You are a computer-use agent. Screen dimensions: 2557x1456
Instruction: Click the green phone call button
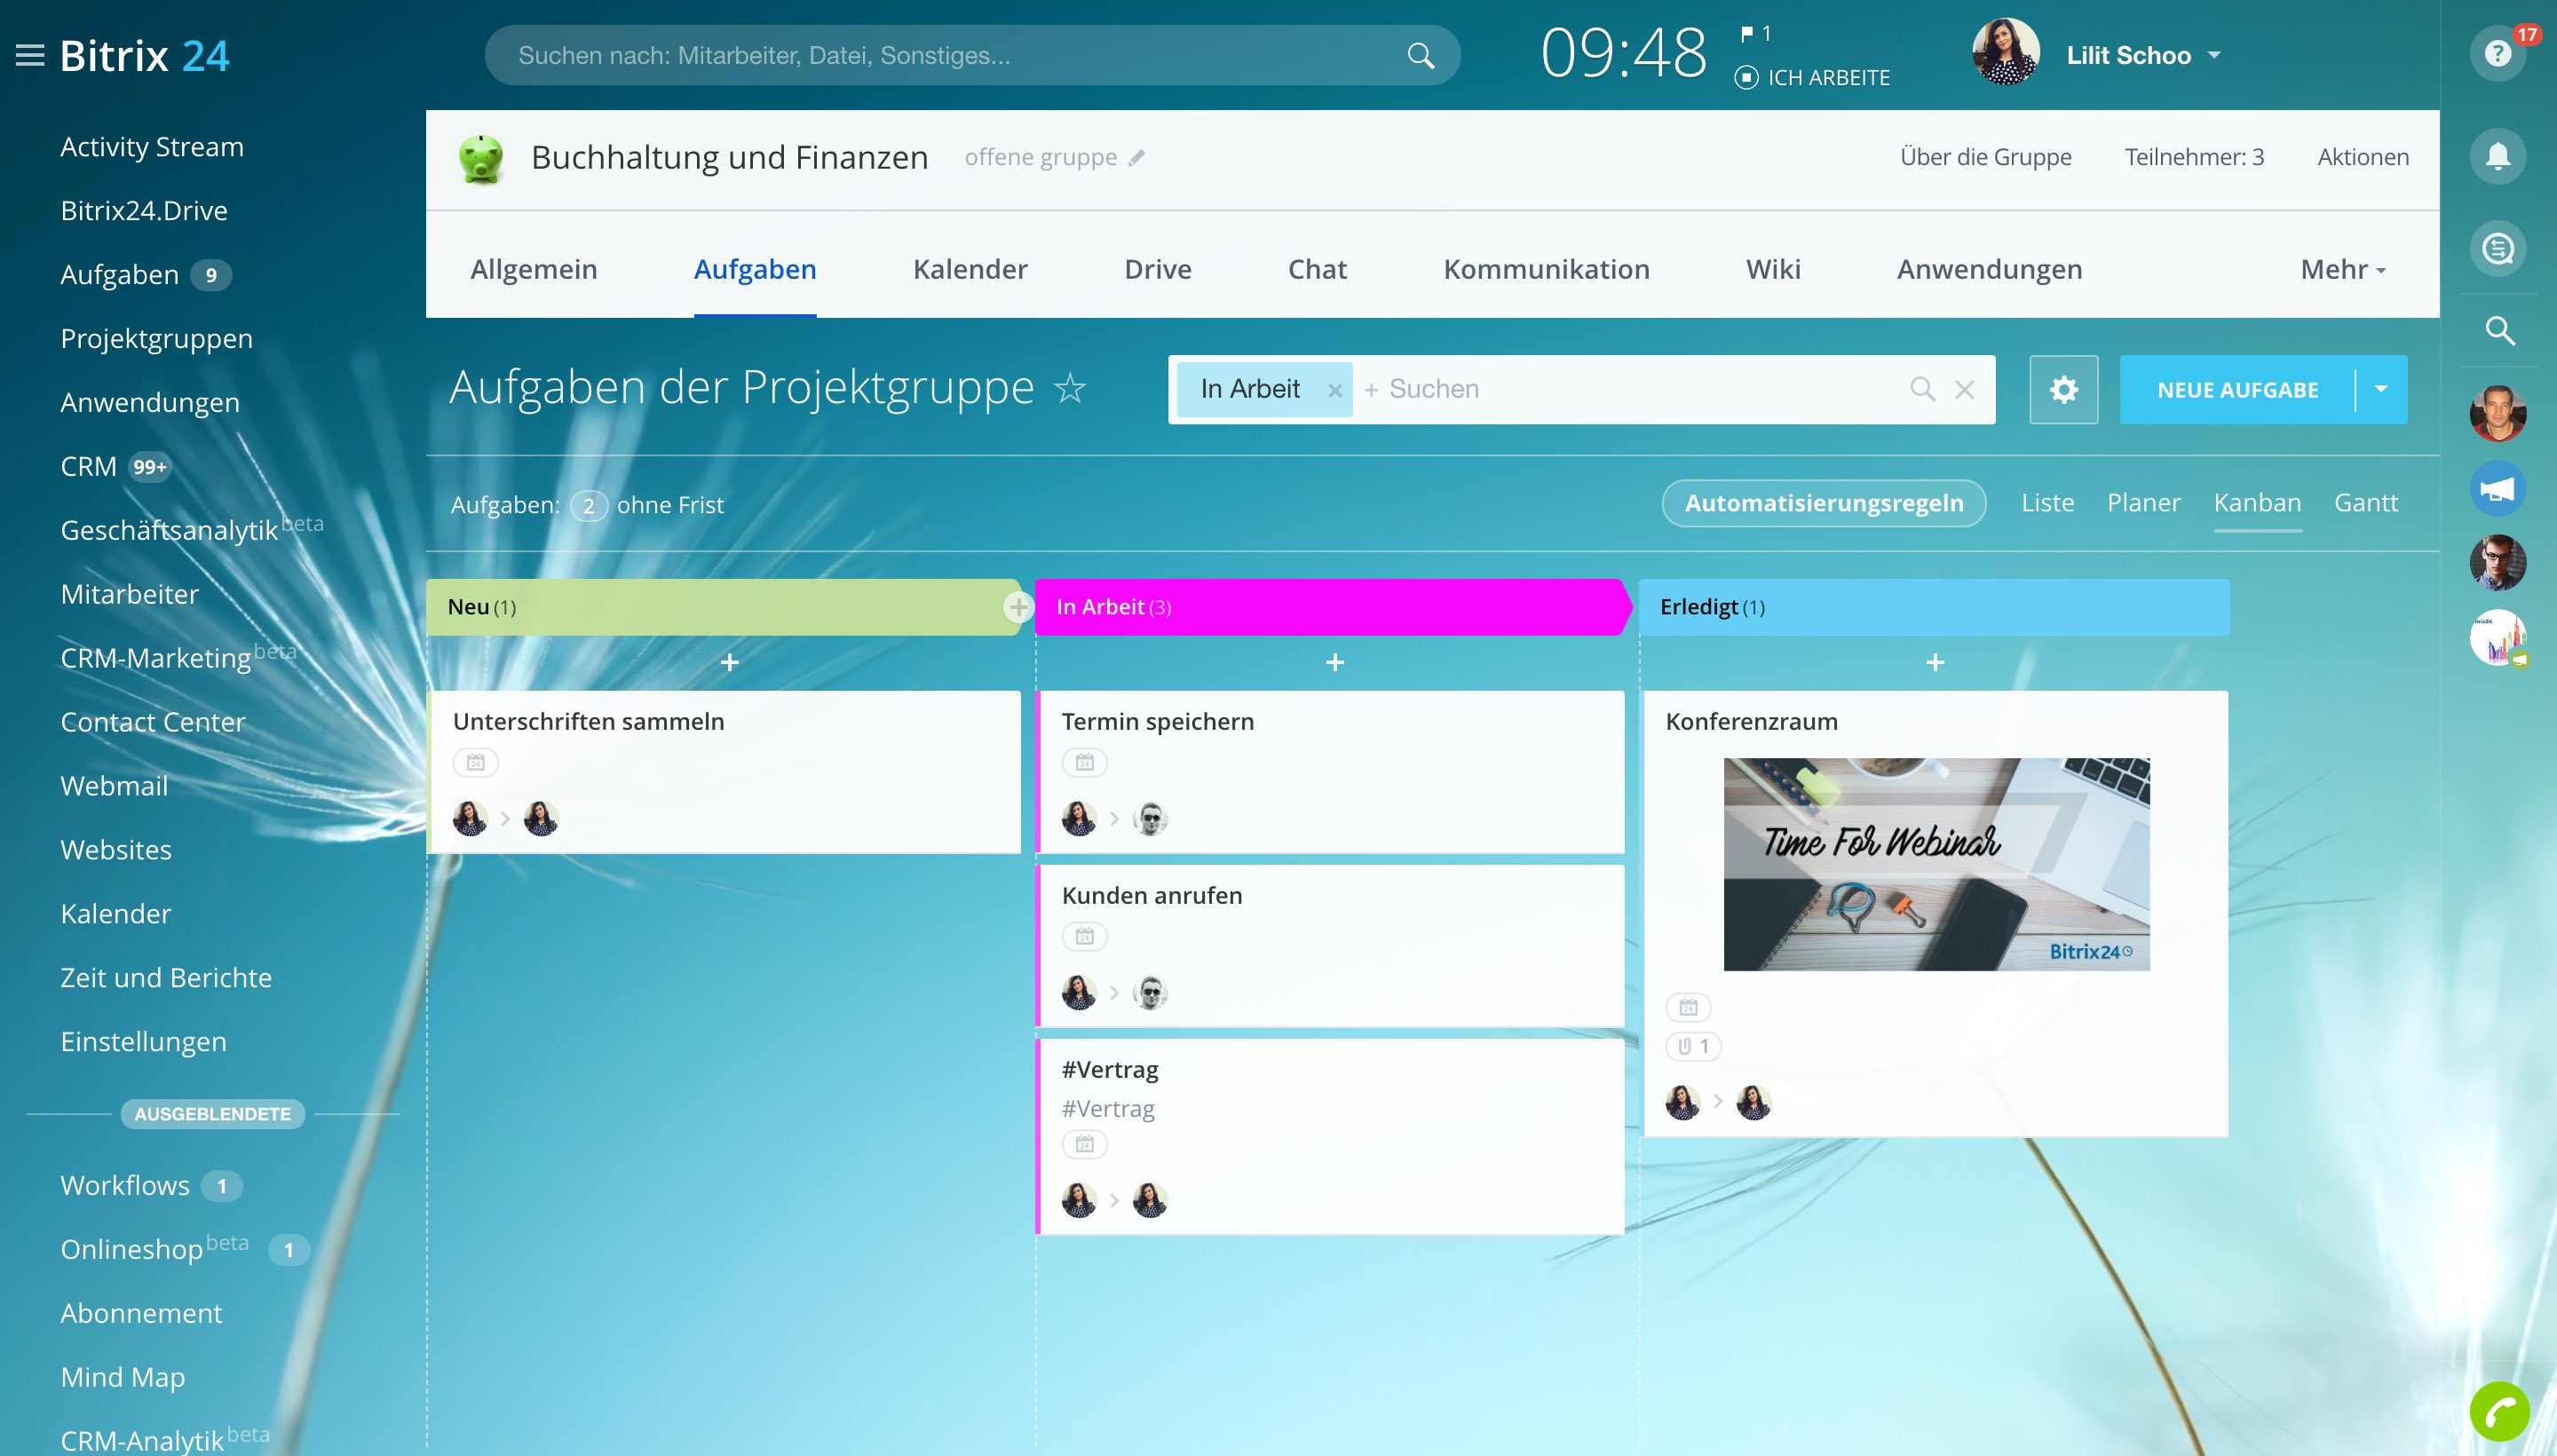(2499, 1411)
